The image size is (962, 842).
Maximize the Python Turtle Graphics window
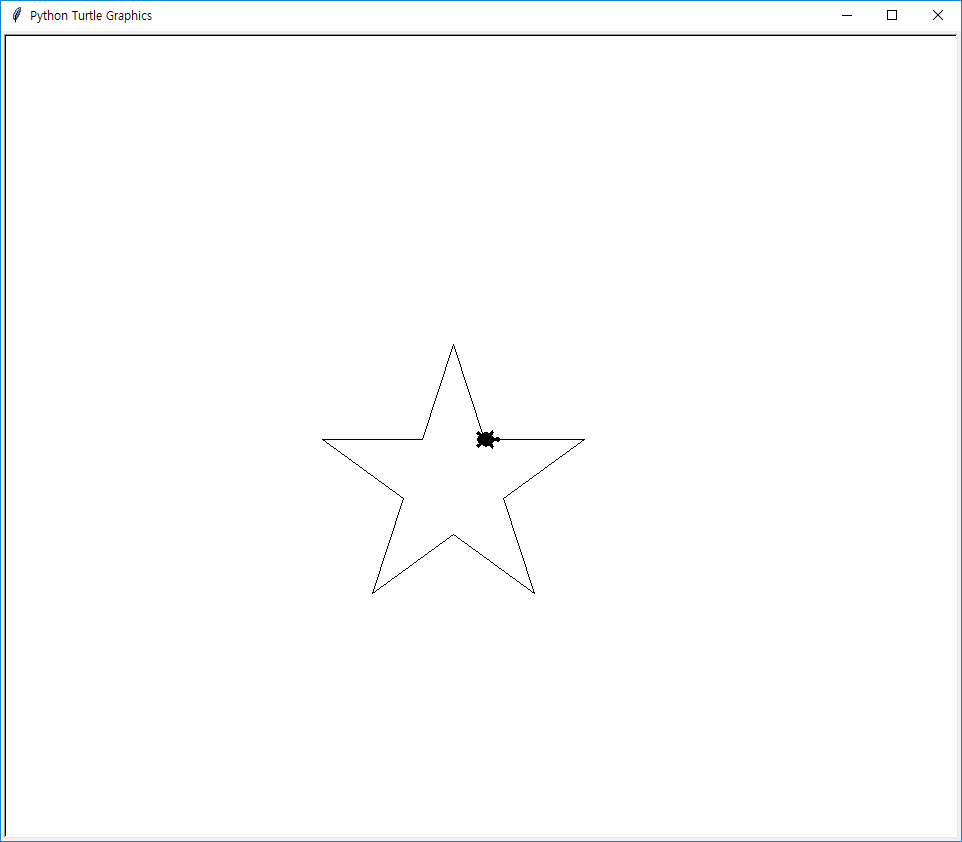pyautogui.click(x=892, y=15)
